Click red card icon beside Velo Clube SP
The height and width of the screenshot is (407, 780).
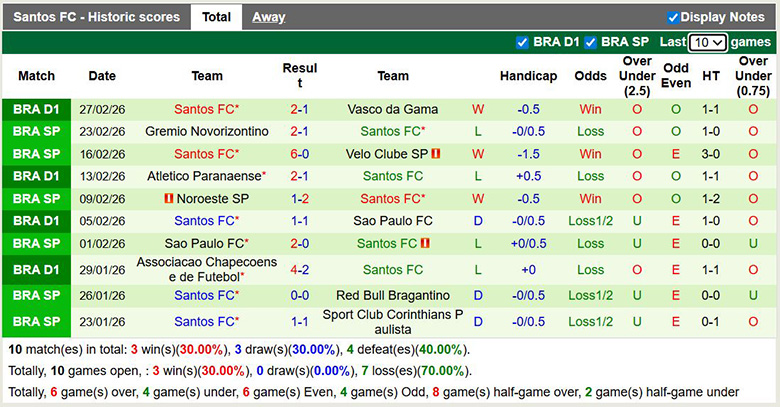[436, 154]
